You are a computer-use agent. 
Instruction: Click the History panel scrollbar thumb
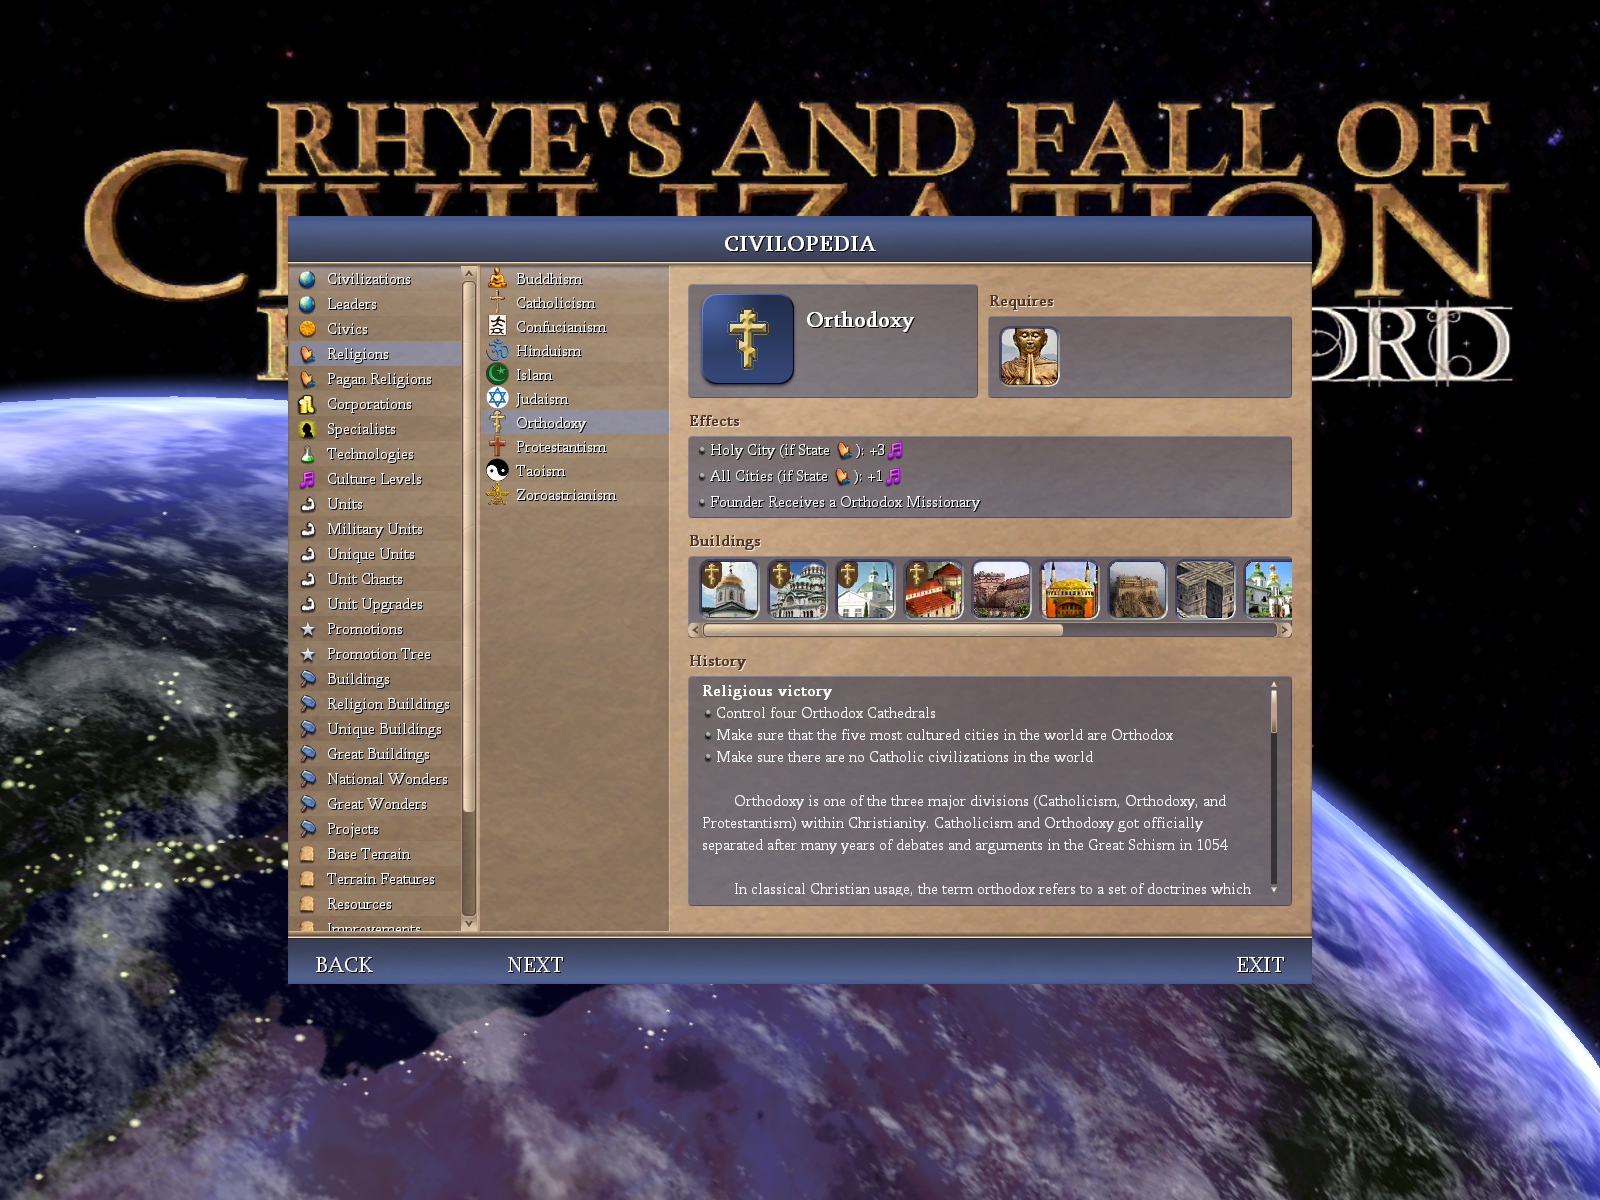point(1274,711)
